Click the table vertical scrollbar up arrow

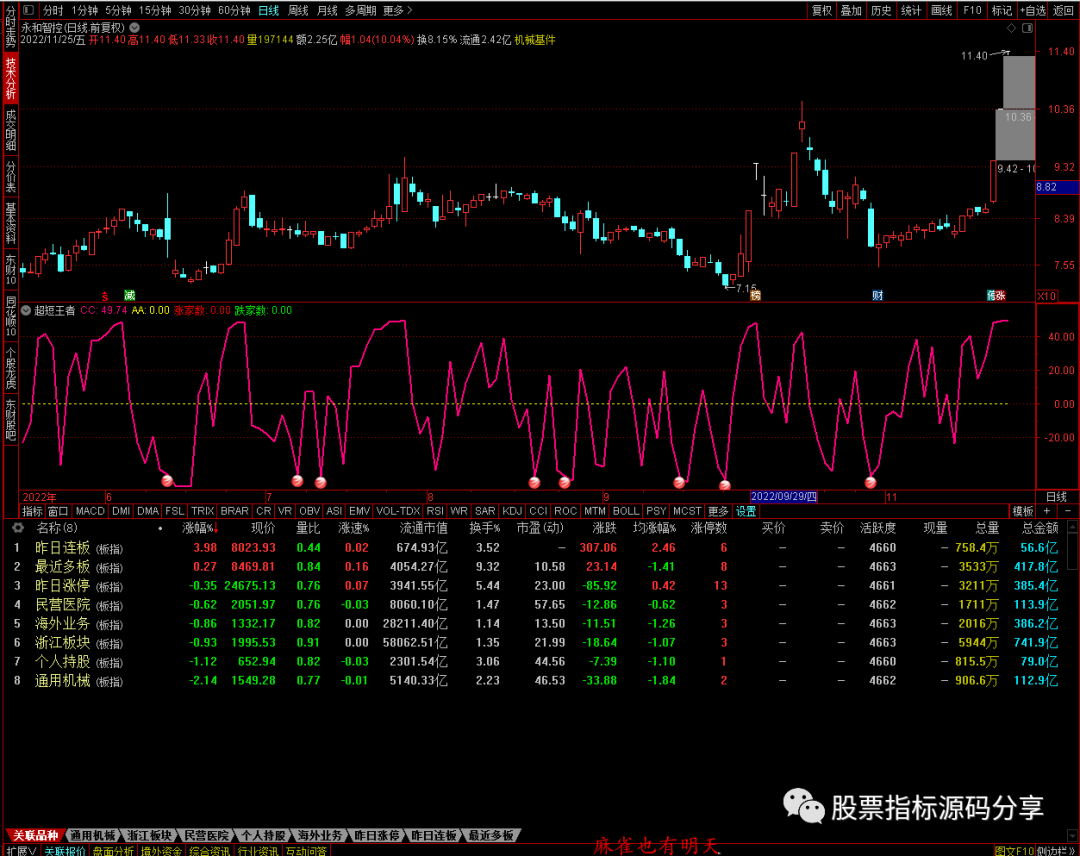tap(1072, 527)
